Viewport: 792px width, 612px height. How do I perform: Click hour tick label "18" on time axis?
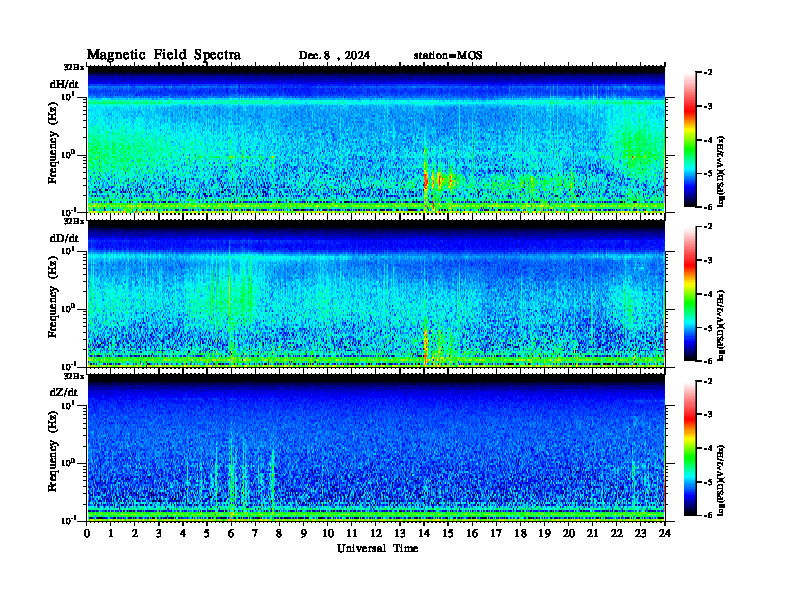tap(520, 533)
